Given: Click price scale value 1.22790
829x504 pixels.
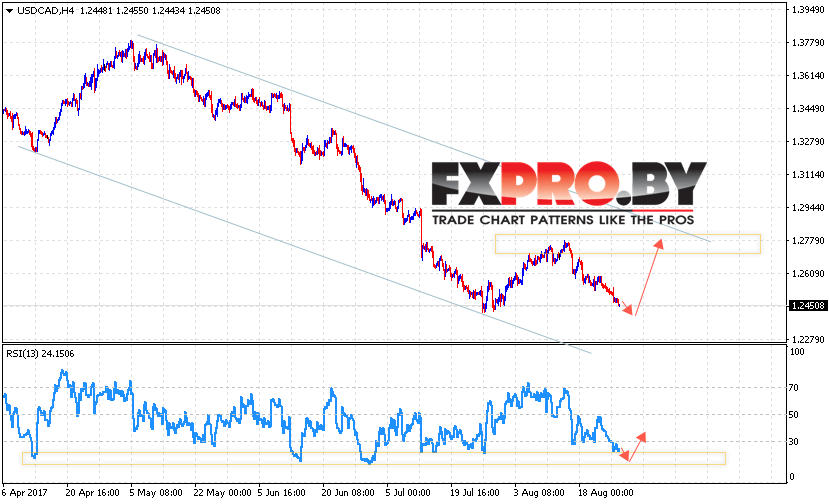Looking at the screenshot, I should click(808, 340).
